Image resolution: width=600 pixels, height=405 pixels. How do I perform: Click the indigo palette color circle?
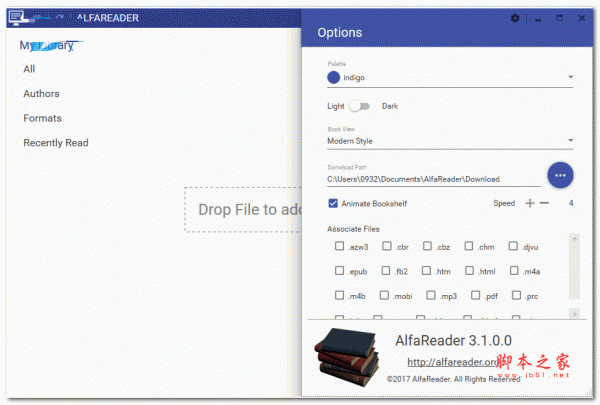click(x=334, y=77)
